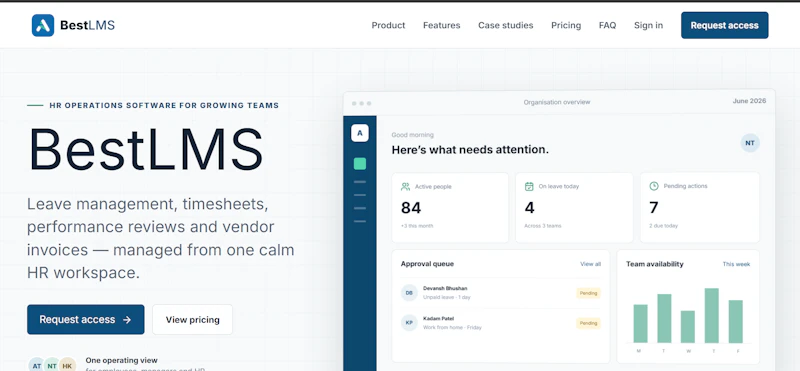Viewport: 800px width, 371px height.
Task: Click the KP avatar for Kadam Patel
Action: (409, 323)
